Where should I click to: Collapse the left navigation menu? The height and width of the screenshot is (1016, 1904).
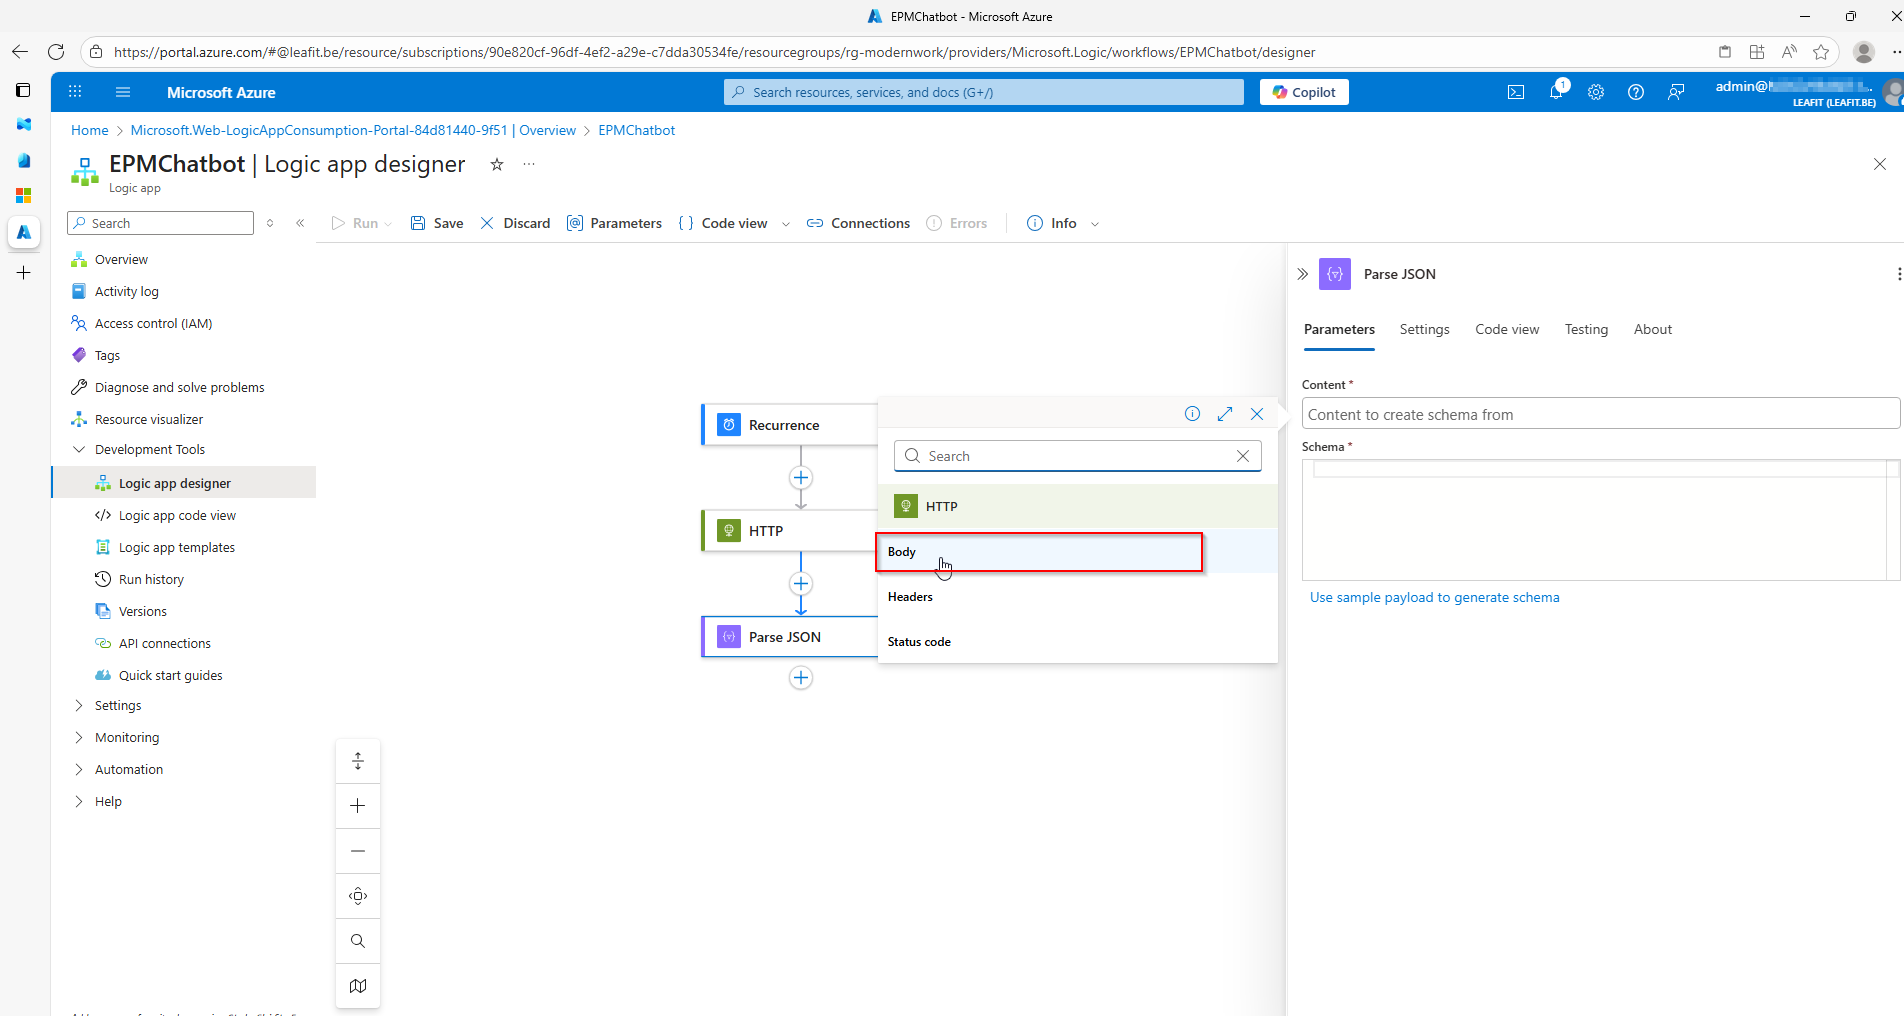300,223
